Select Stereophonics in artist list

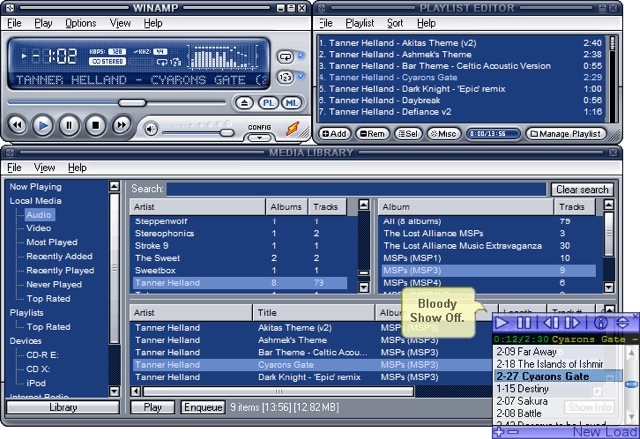tap(240, 234)
